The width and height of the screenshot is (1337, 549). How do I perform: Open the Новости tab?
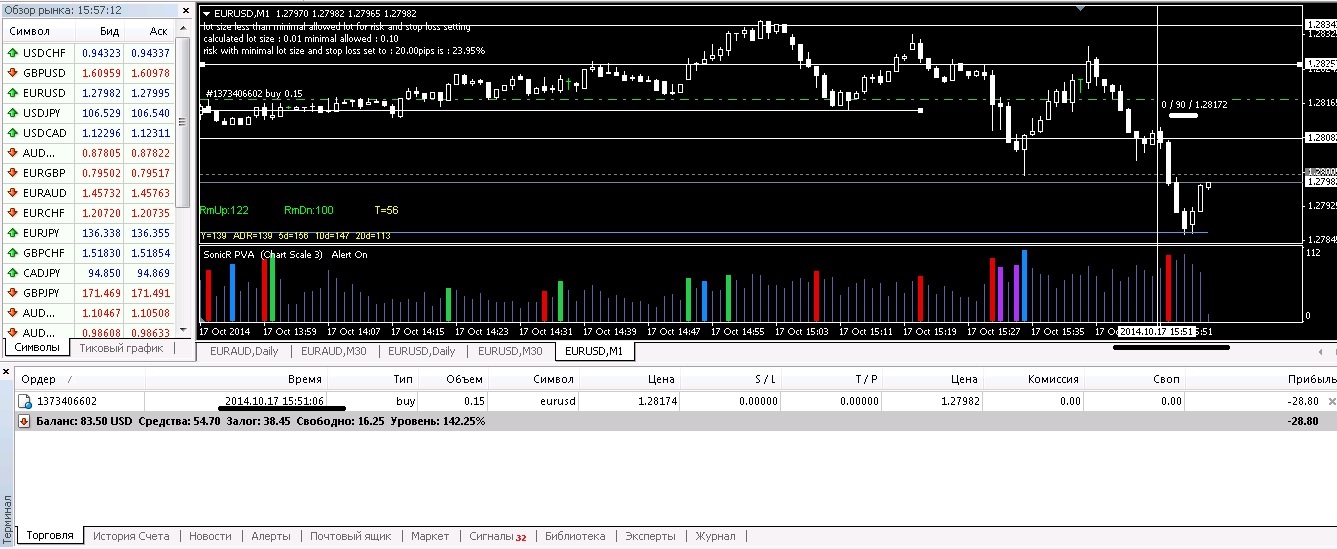210,536
